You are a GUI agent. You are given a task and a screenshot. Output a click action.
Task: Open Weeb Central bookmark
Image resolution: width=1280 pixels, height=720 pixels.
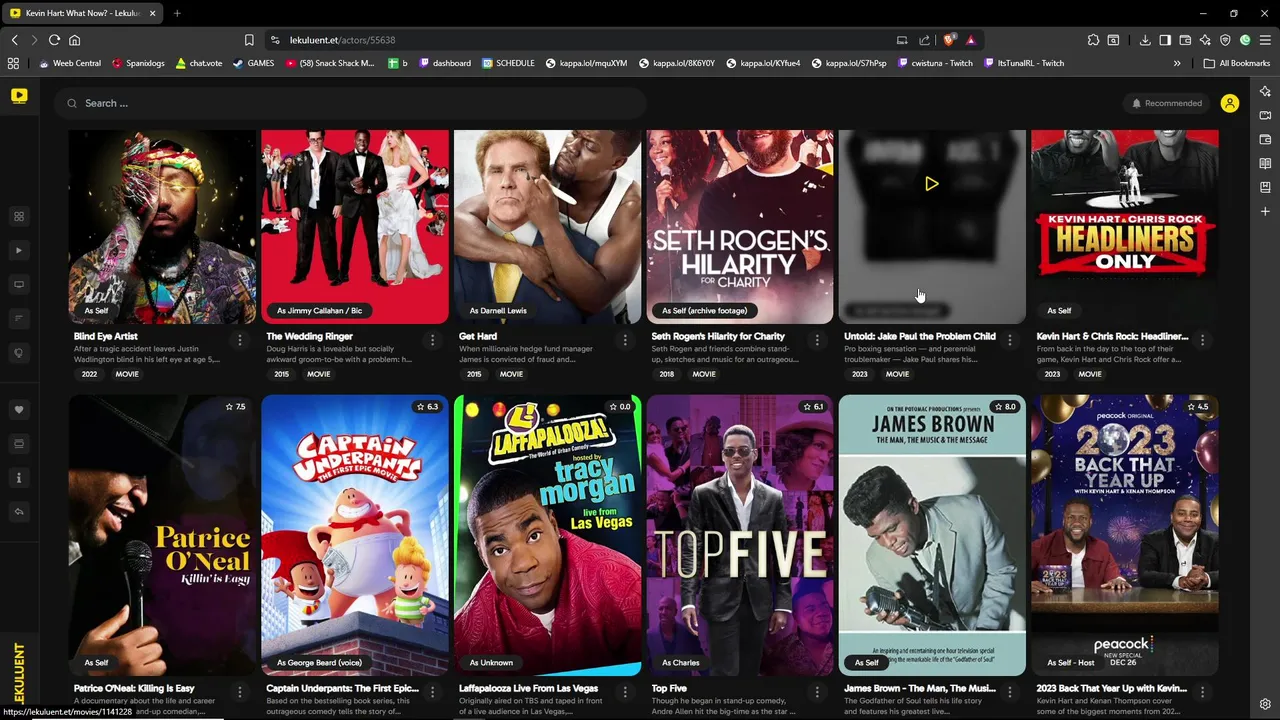pyautogui.click(x=70, y=63)
